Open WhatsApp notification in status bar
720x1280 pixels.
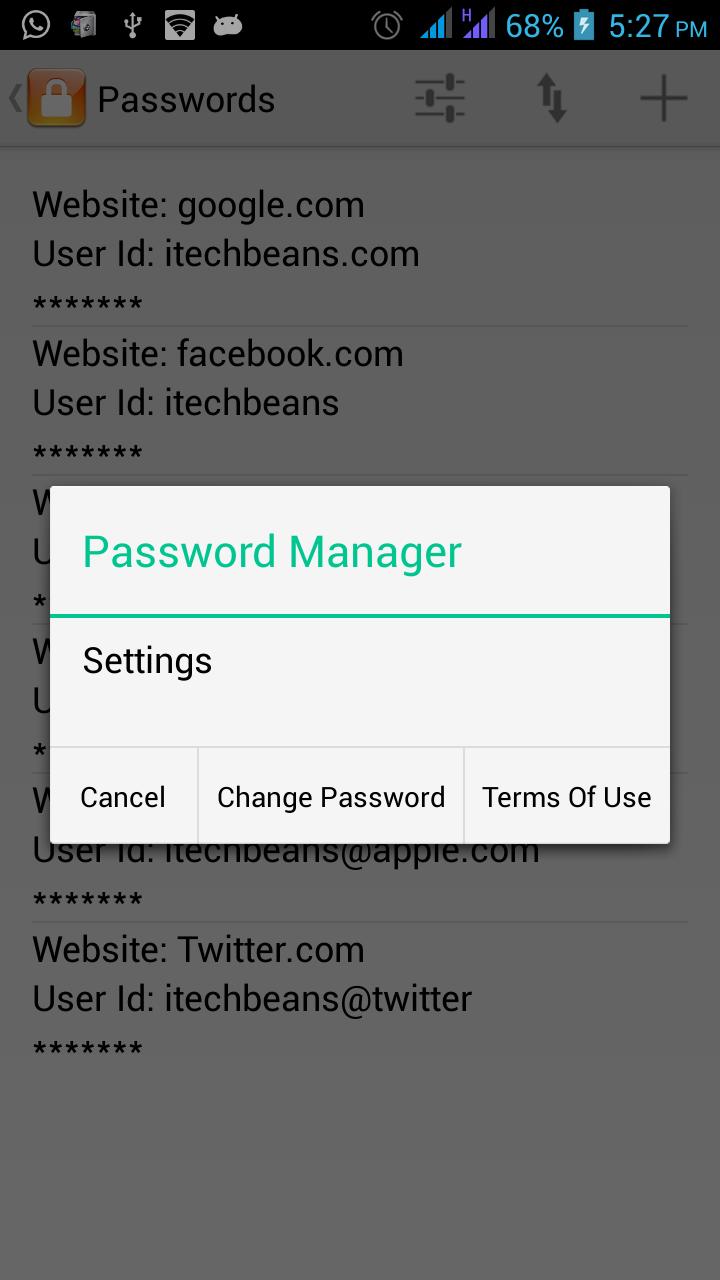tap(35, 25)
